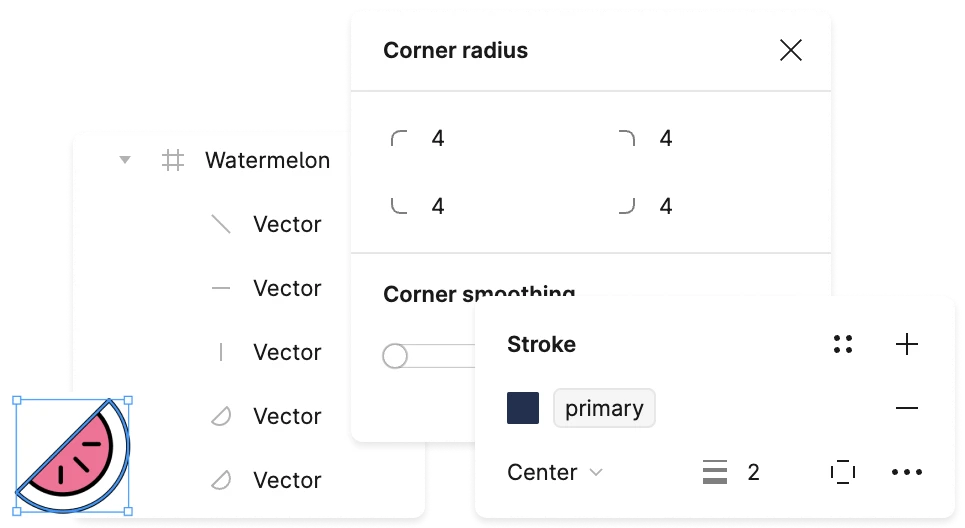Click the dark navy stroke color swatch
Viewport: 965px width, 528px height.
coord(523,408)
